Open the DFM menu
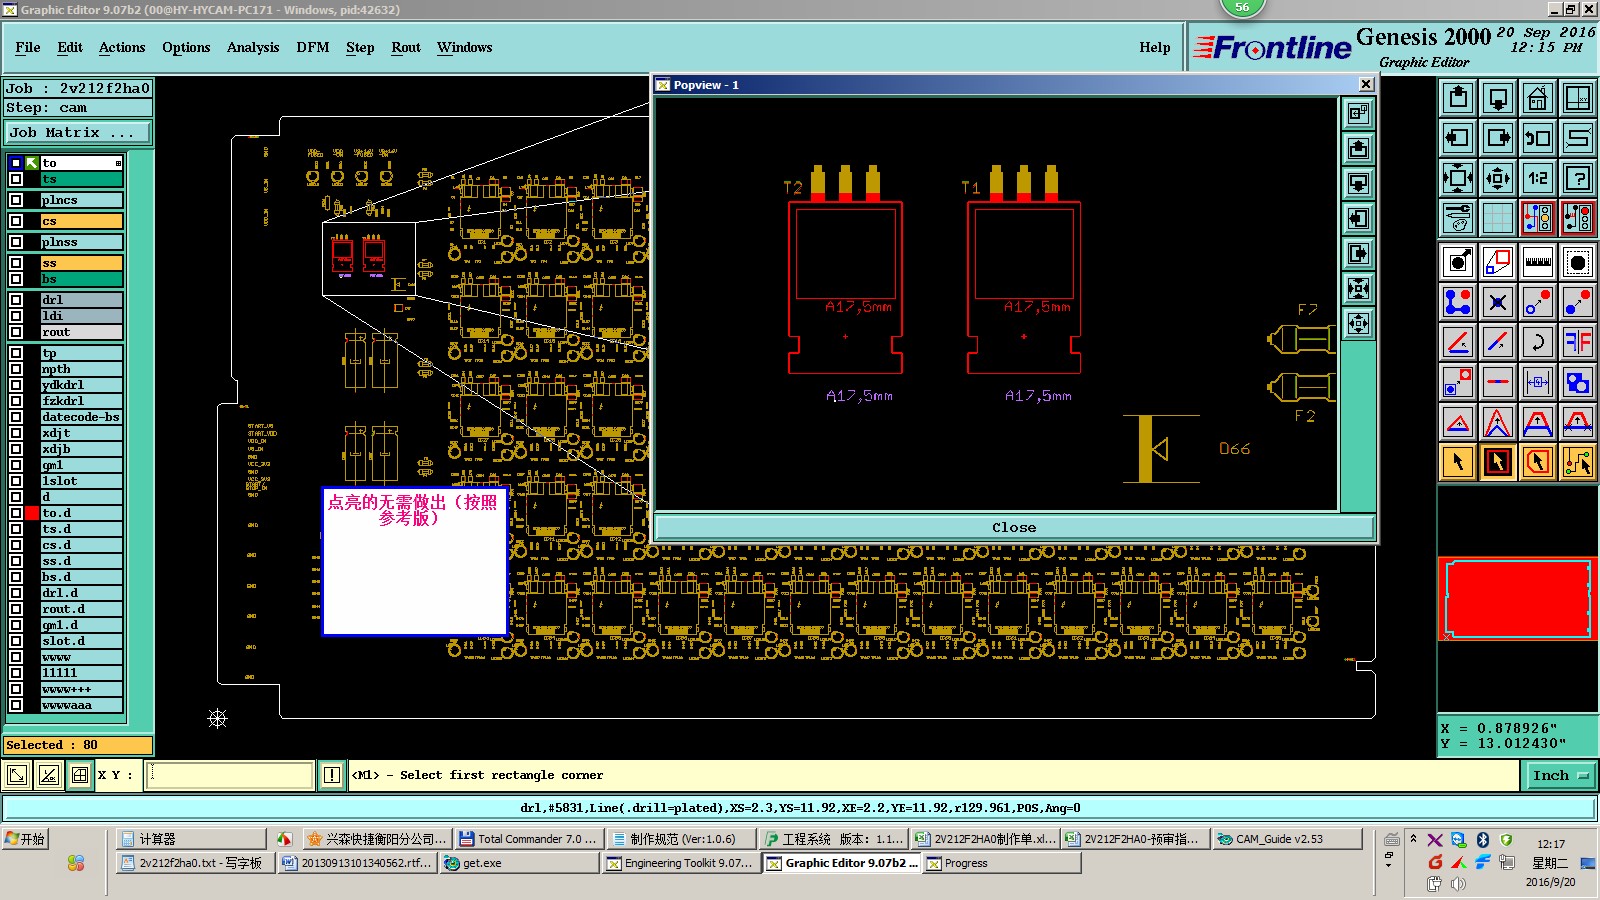The width and height of the screenshot is (1600, 900). (313, 47)
